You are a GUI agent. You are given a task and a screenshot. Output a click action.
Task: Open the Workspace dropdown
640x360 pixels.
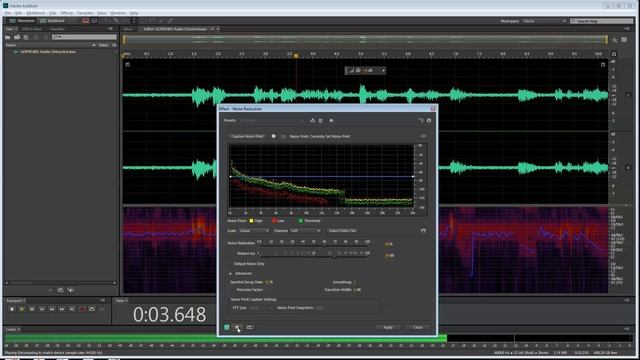[x=544, y=21]
